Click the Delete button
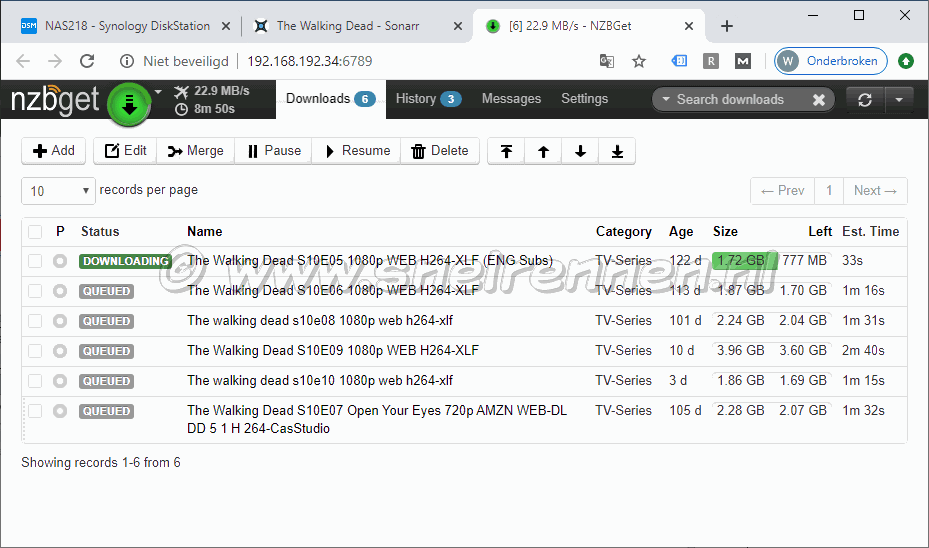The width and height of the screenshot is (929, 548). 440,151
